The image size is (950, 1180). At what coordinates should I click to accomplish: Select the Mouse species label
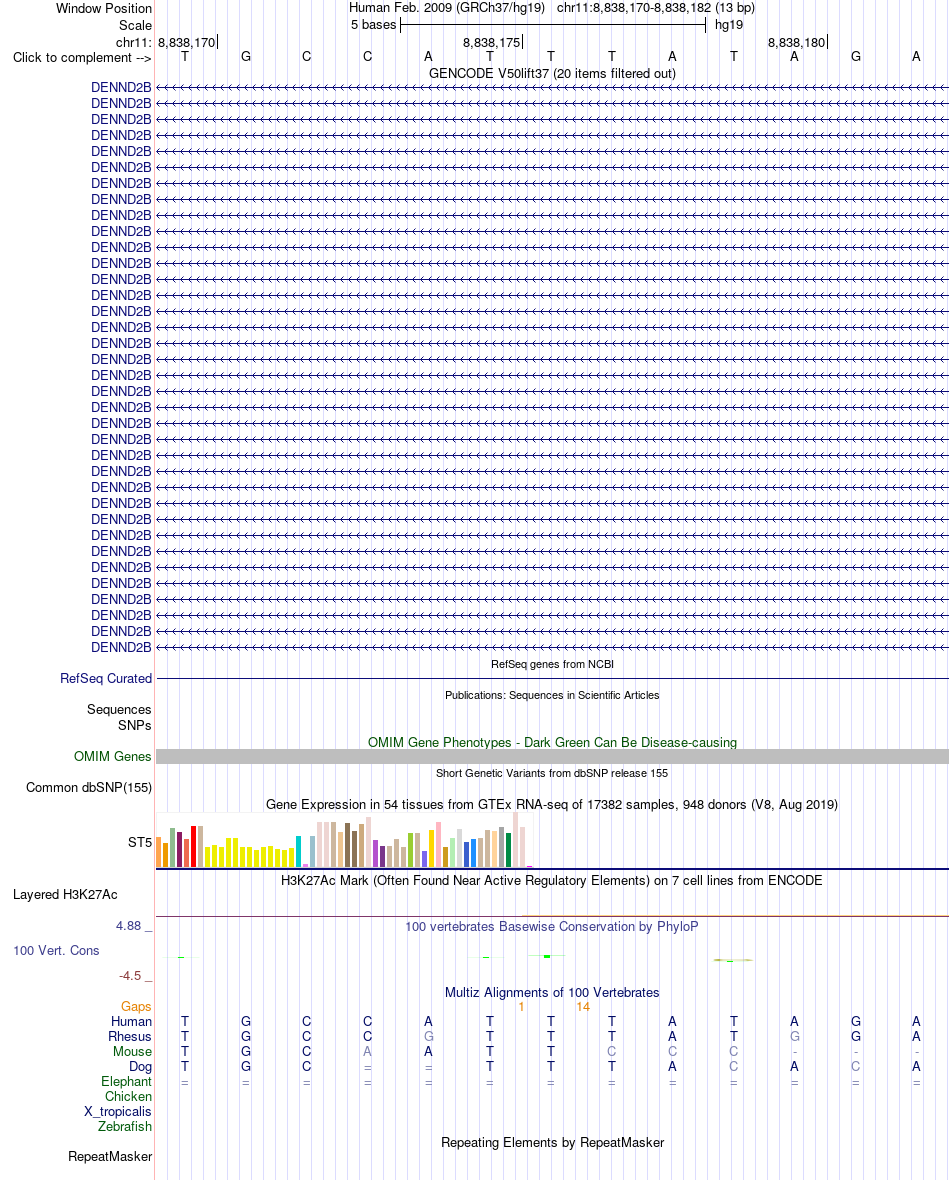132,1051
